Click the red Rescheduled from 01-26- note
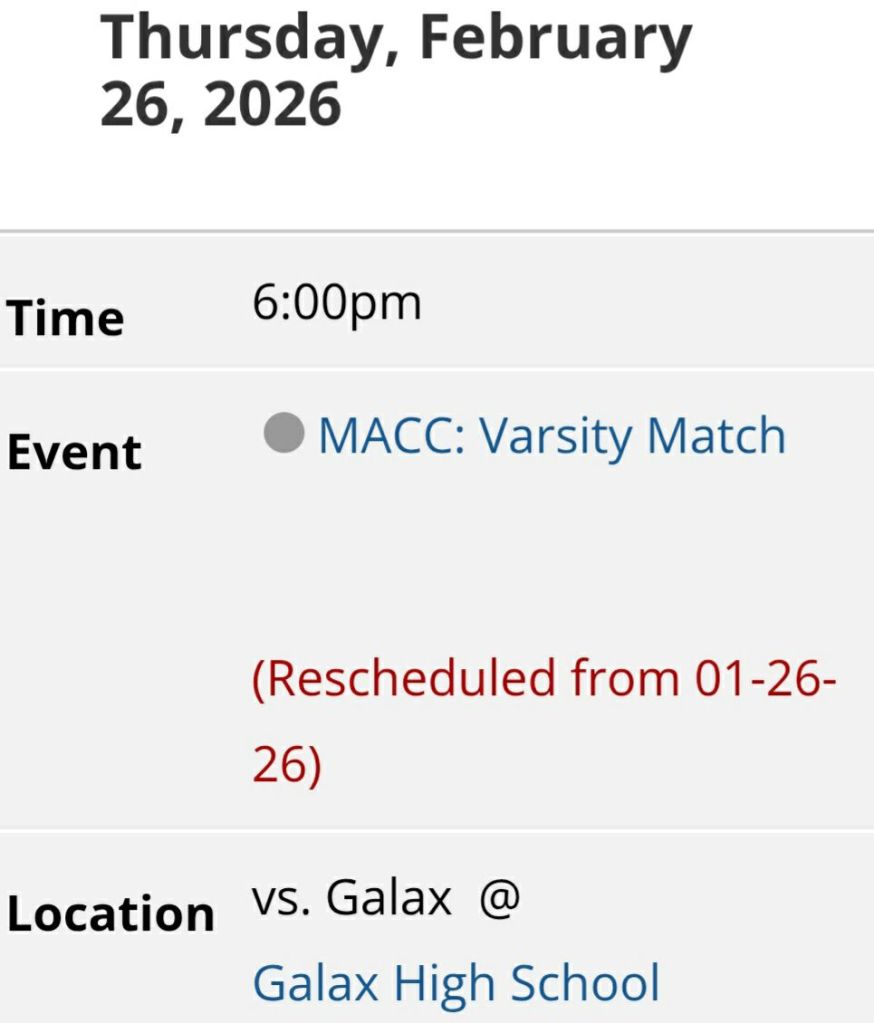Viewport: 874px width, 1023px height. pos(544,680)
